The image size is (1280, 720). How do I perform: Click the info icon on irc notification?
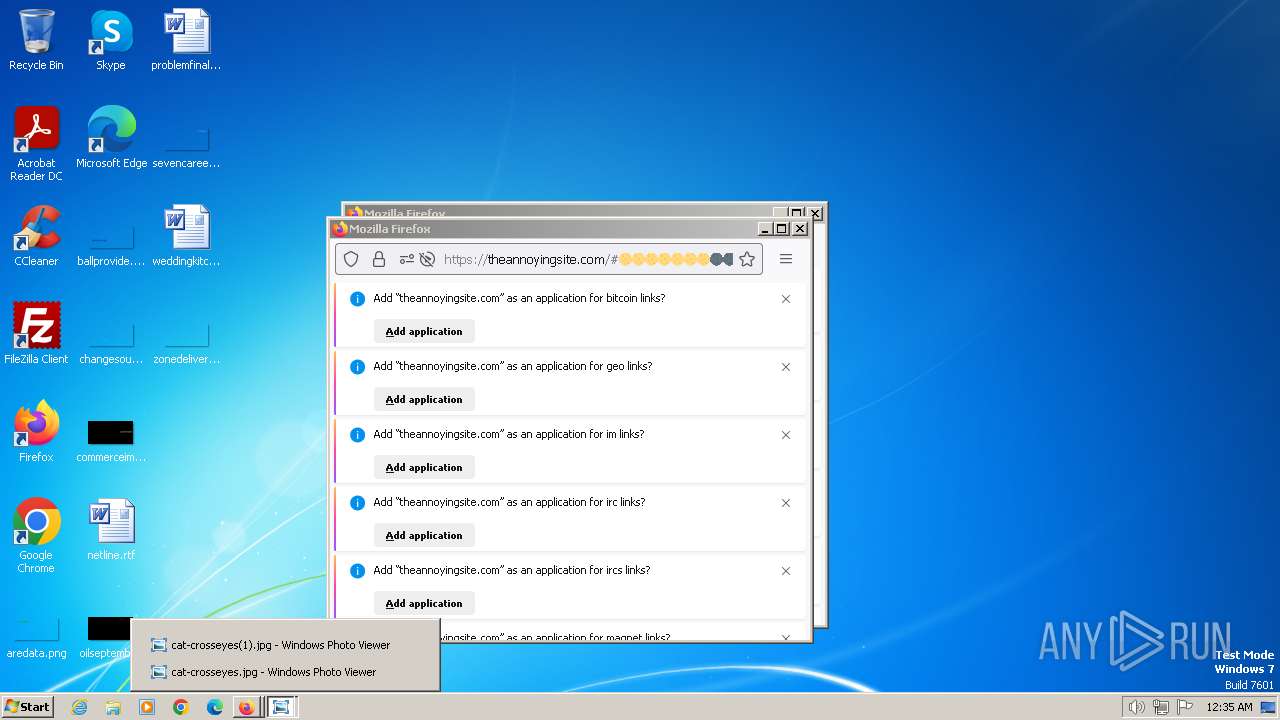[x=357, y=503]
